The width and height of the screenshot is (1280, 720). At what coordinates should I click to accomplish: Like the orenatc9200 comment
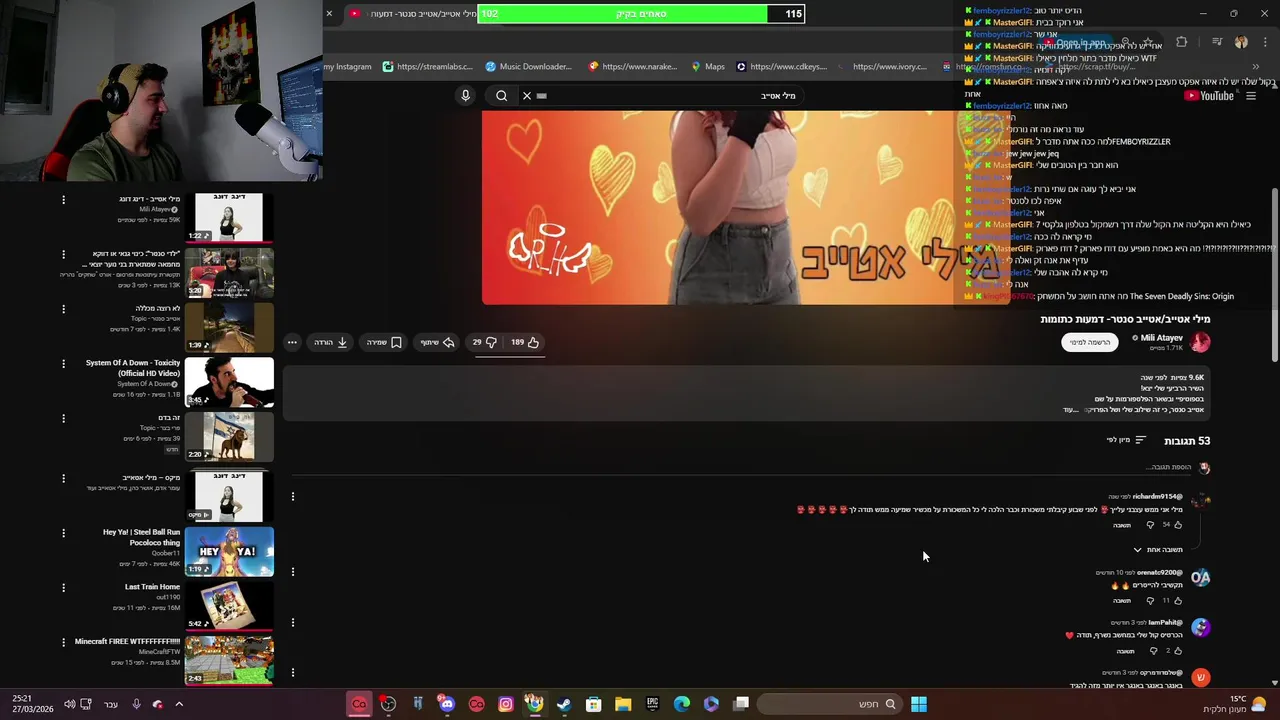coord(1178,601)
